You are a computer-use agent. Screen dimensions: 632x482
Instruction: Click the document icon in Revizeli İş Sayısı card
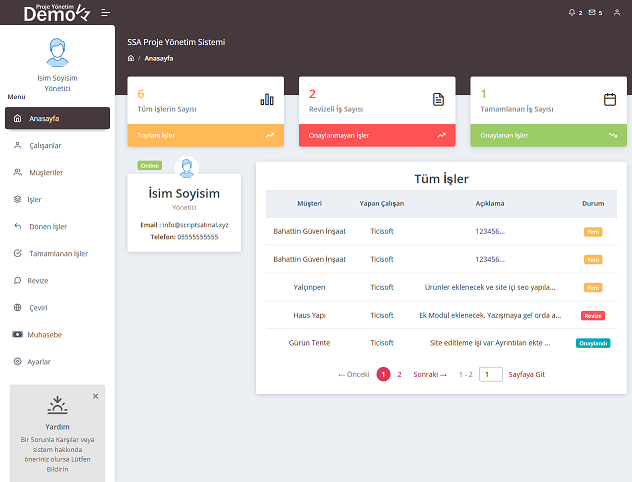click(438, 99)
